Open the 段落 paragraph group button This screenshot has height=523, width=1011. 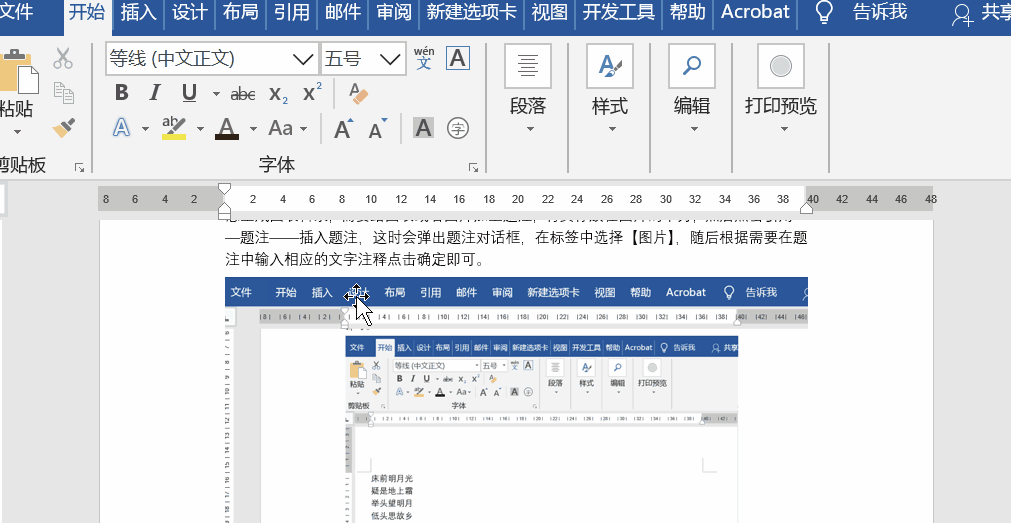coord(528,89)
